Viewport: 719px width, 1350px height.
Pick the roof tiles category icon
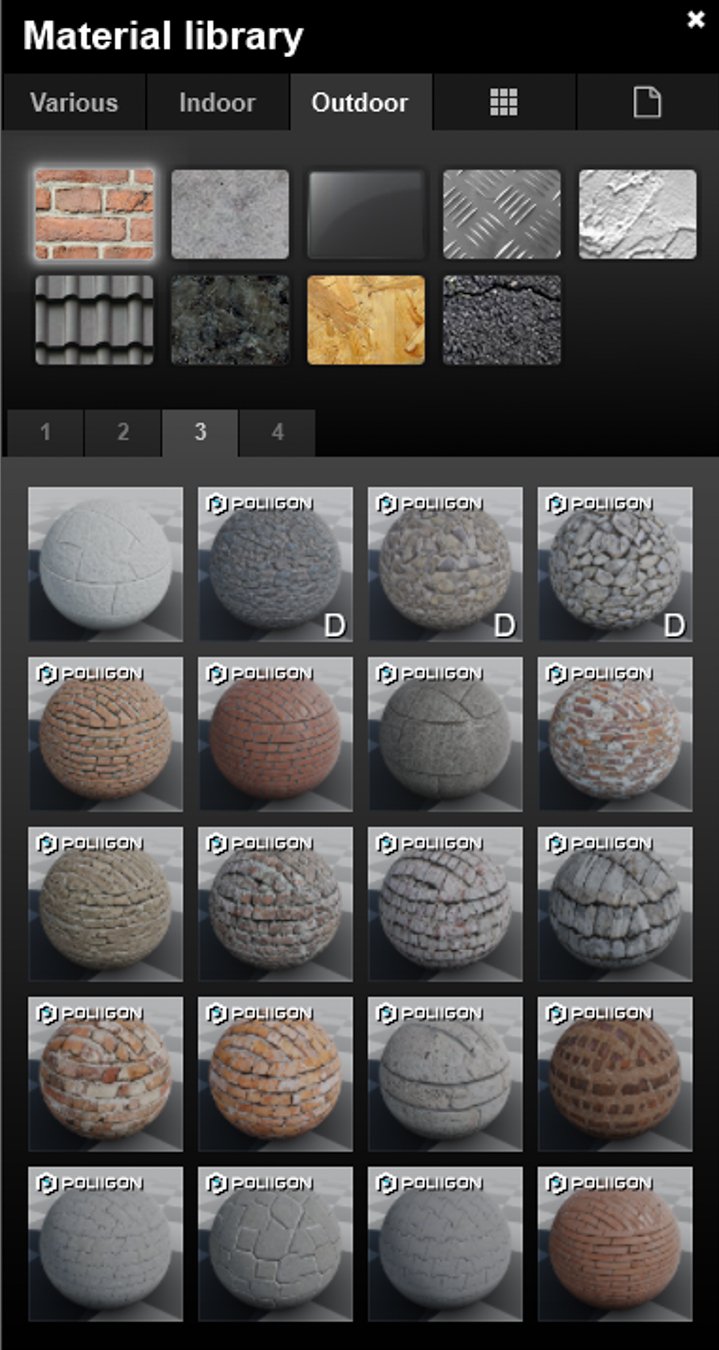94,320
